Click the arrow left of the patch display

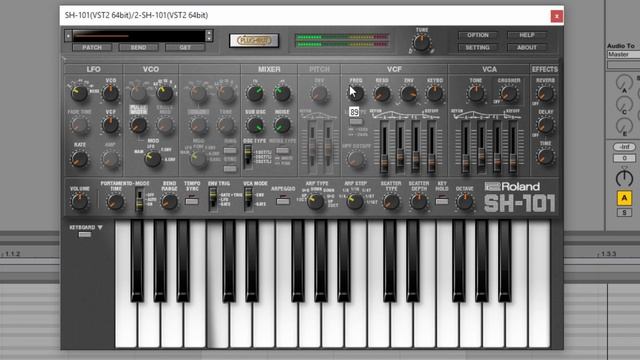coord(68,36)
